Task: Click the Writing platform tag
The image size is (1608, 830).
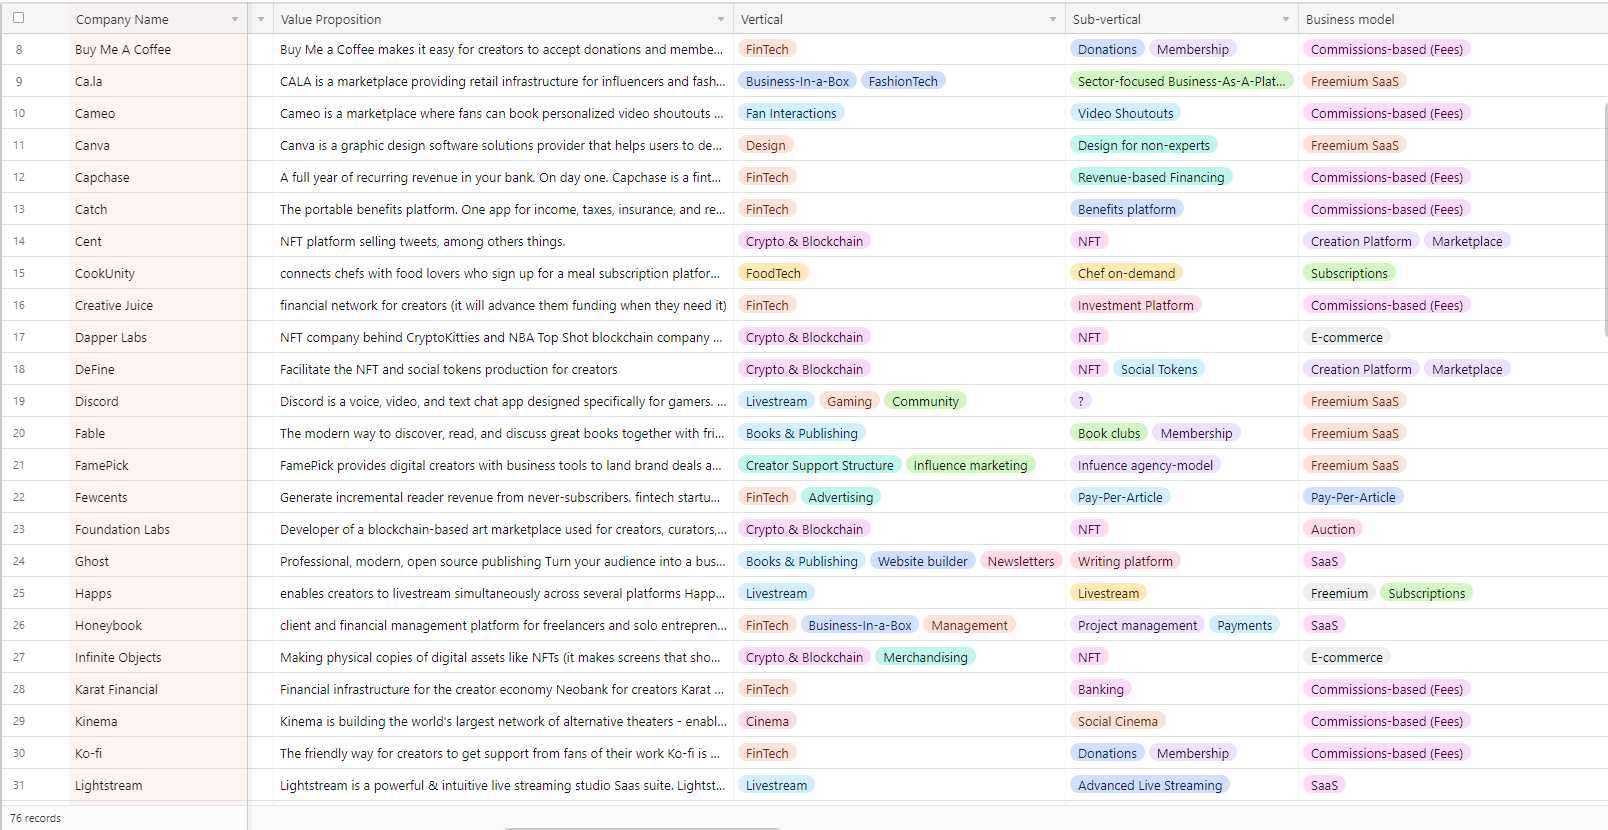Action: point(1125,561)
